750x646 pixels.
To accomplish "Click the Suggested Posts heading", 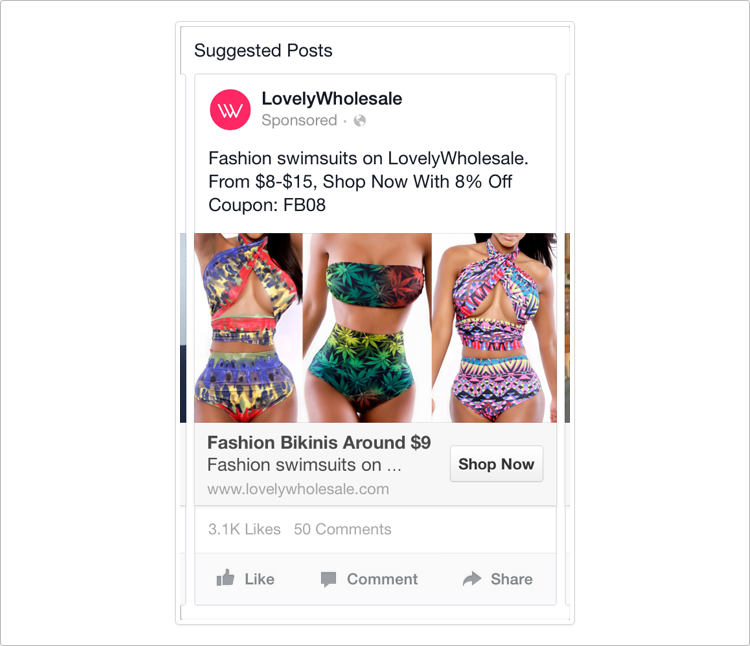I will (x=263, y=51).
